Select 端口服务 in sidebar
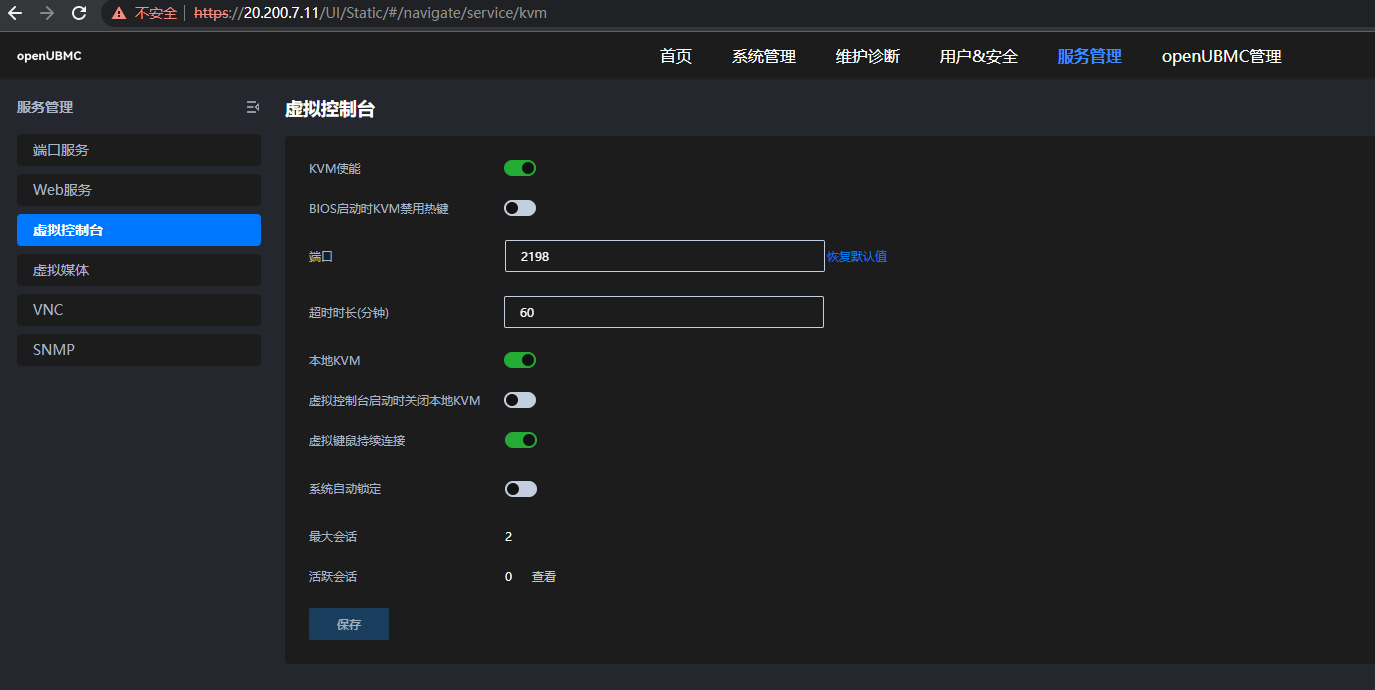Viewport: 1375px width, 690px height. [x=139, y=150]
